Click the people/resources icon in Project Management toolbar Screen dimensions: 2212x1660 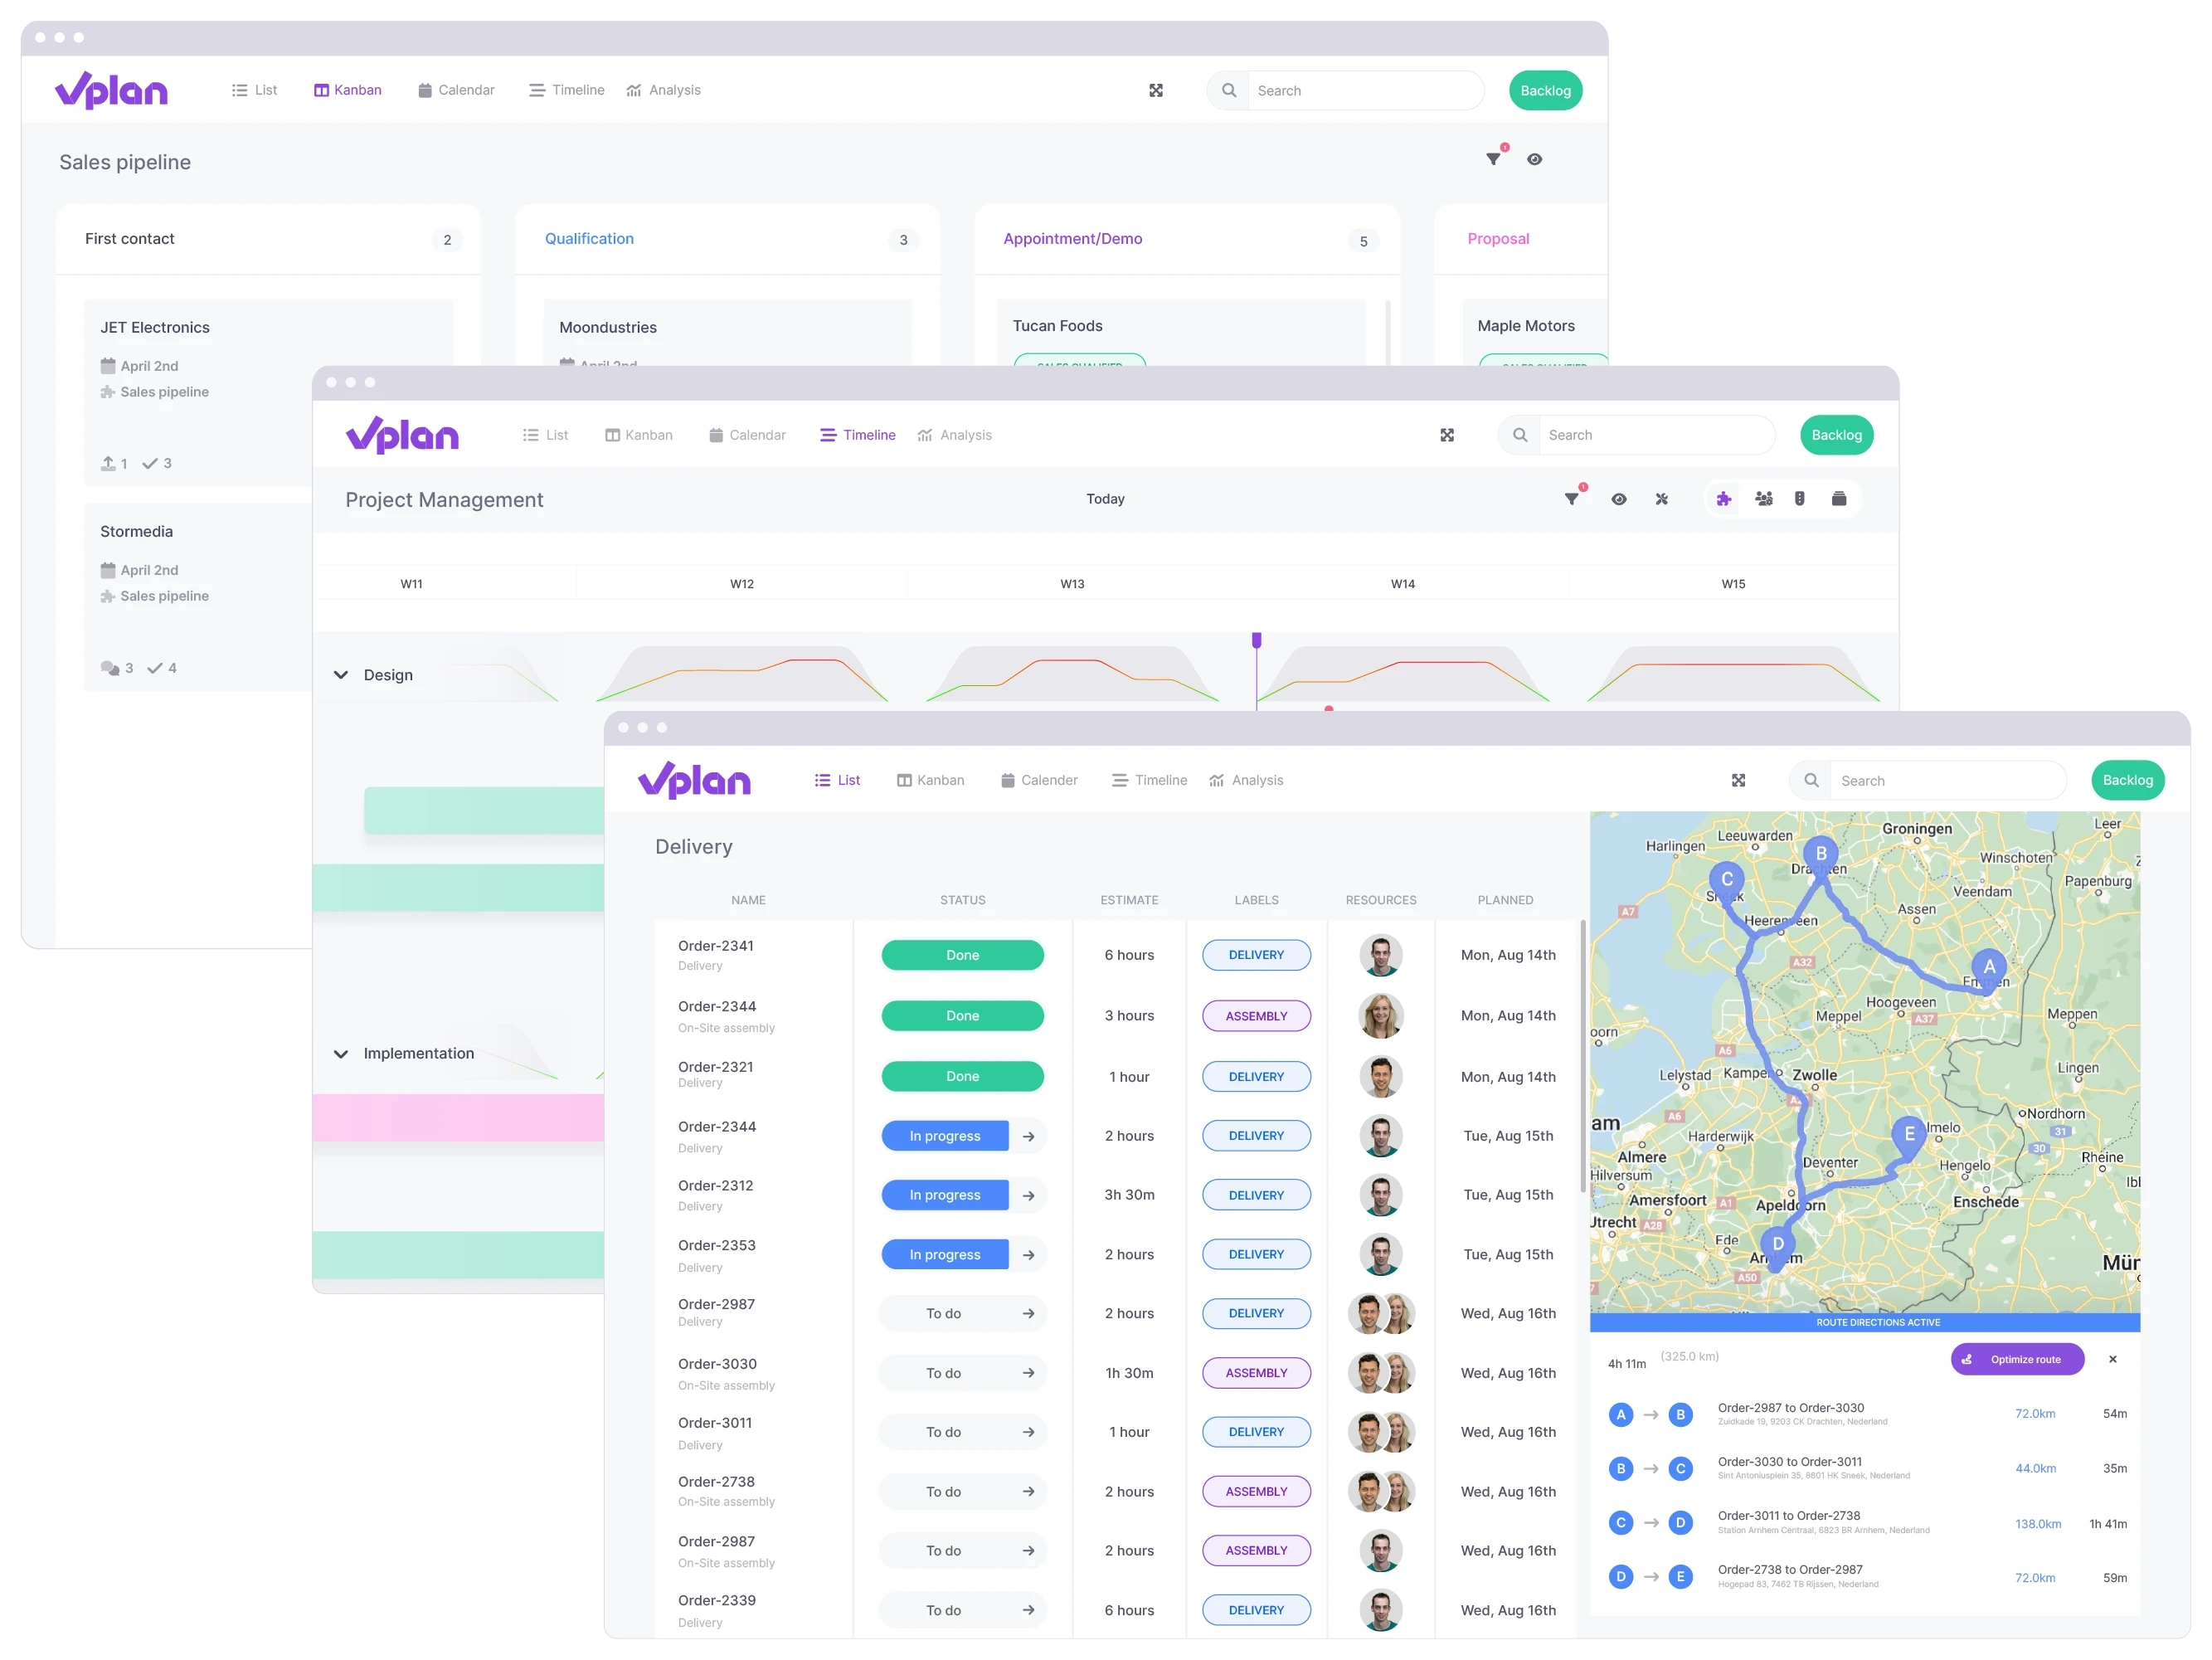click(x=1762, y=500)
